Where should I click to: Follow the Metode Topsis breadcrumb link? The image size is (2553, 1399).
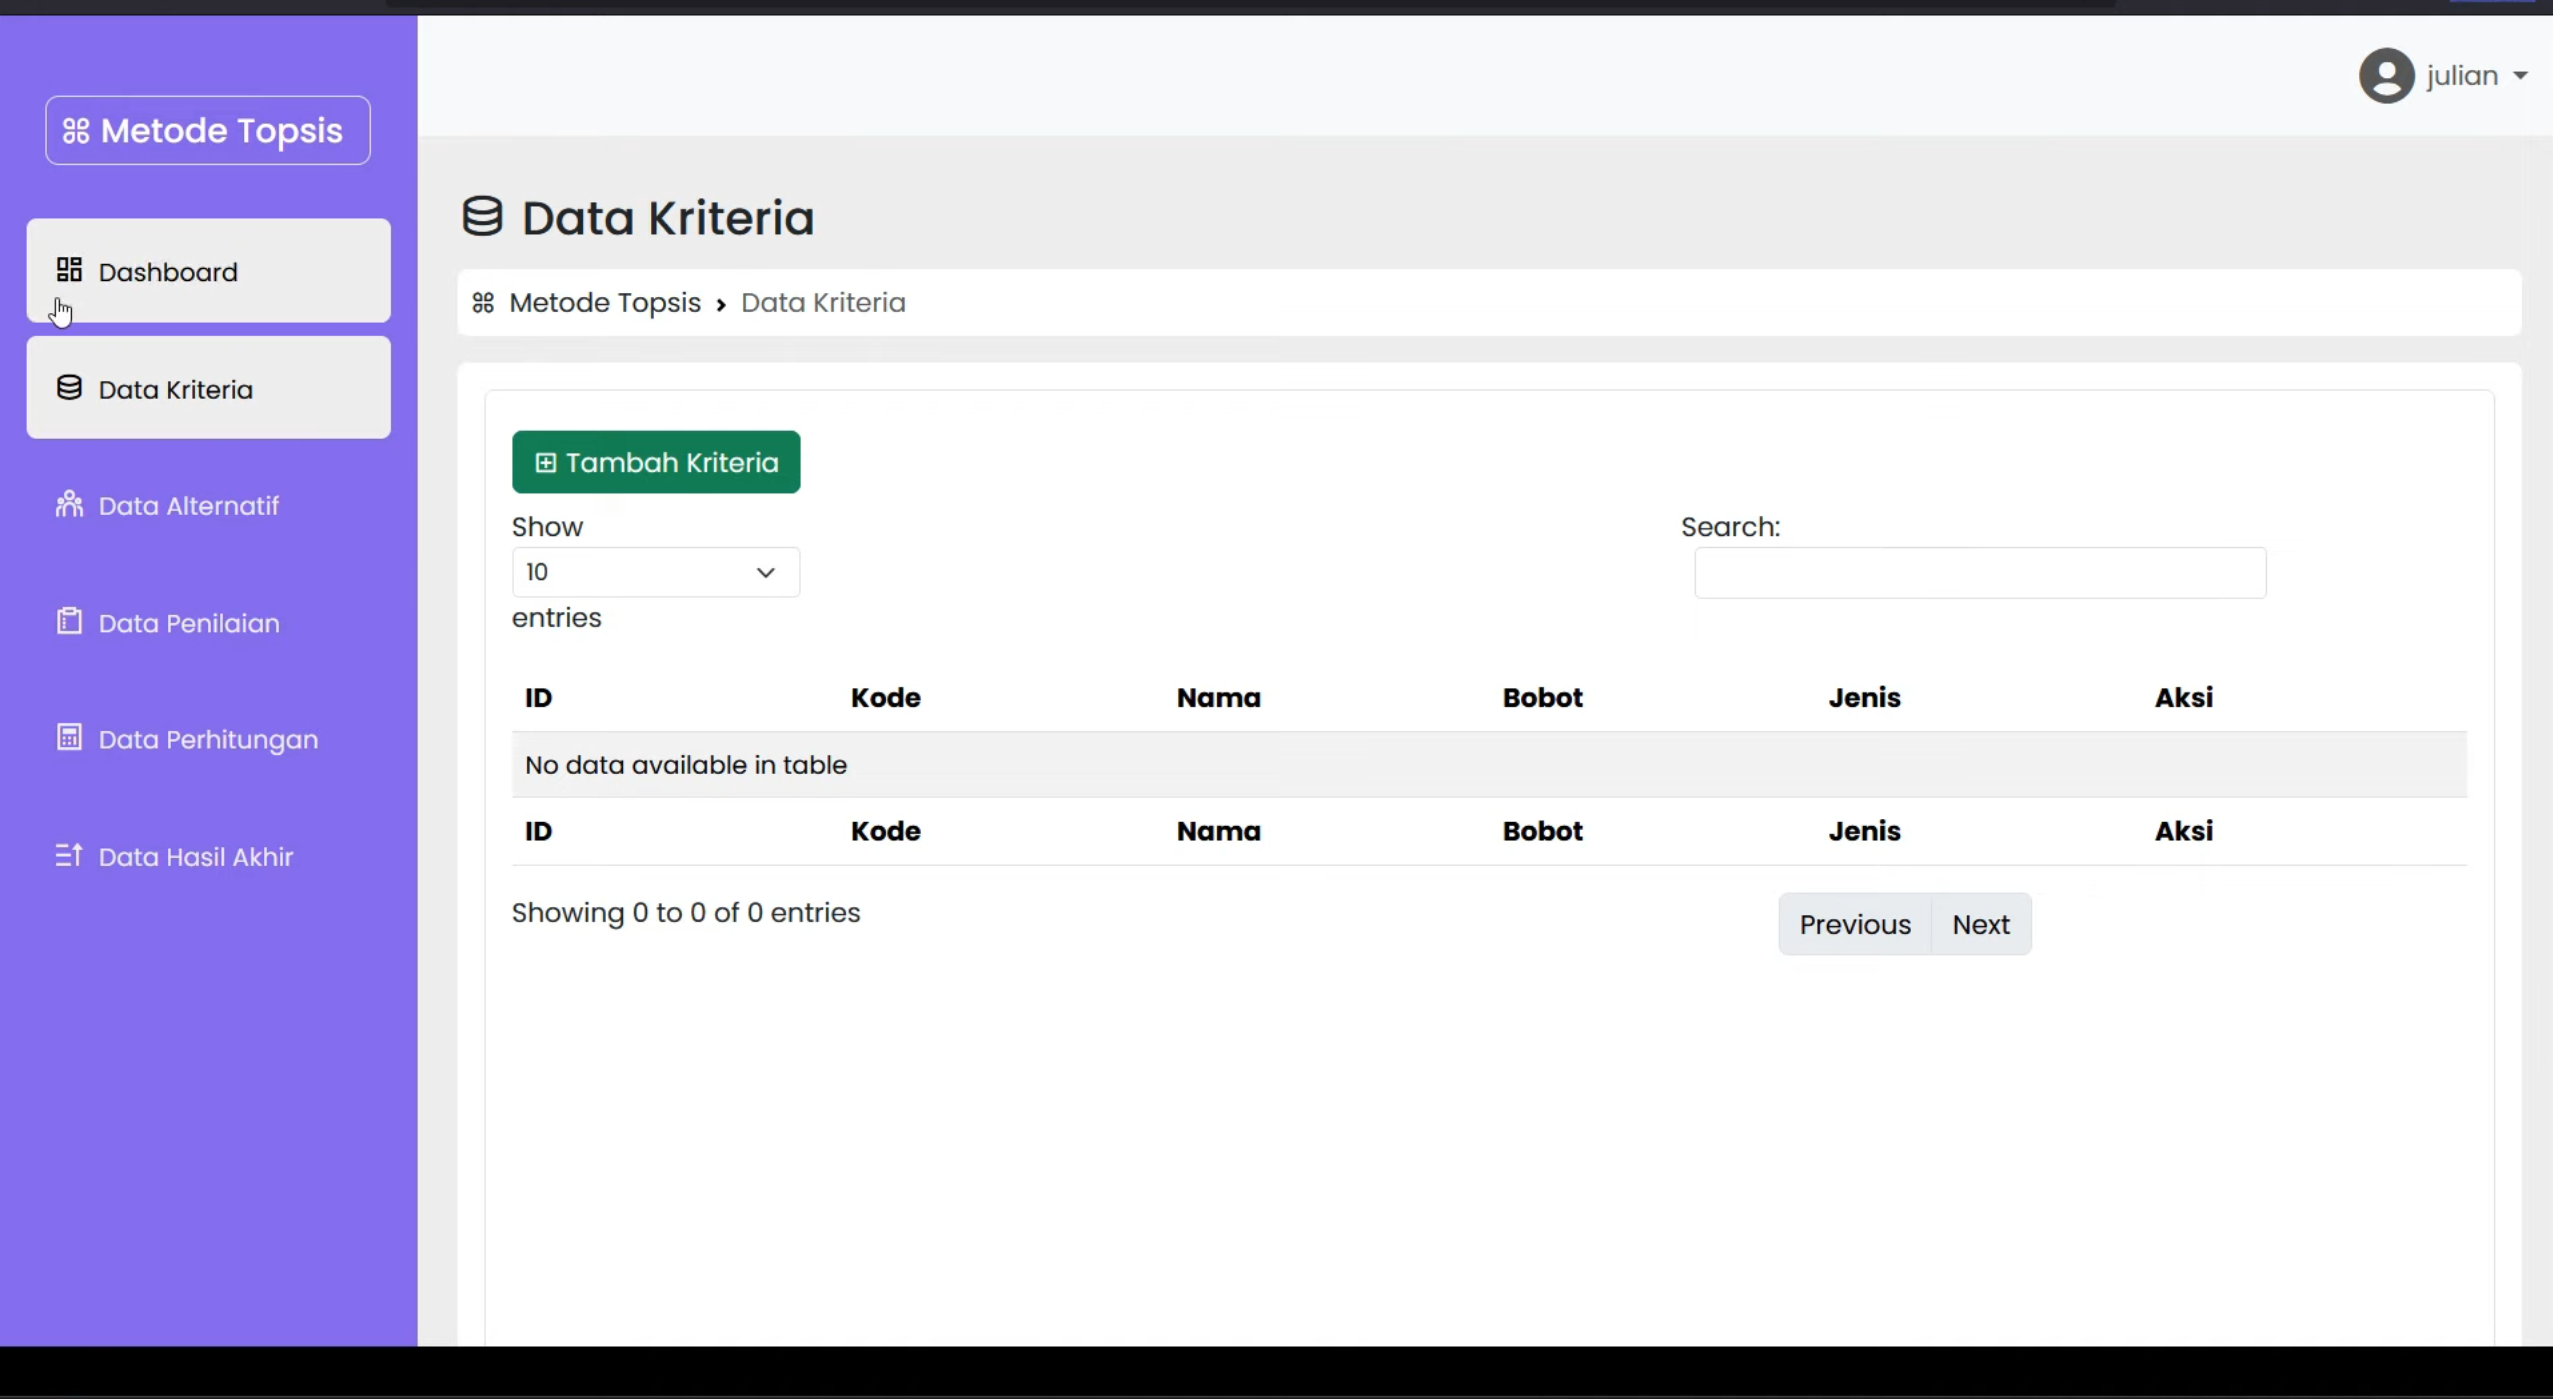604,302
